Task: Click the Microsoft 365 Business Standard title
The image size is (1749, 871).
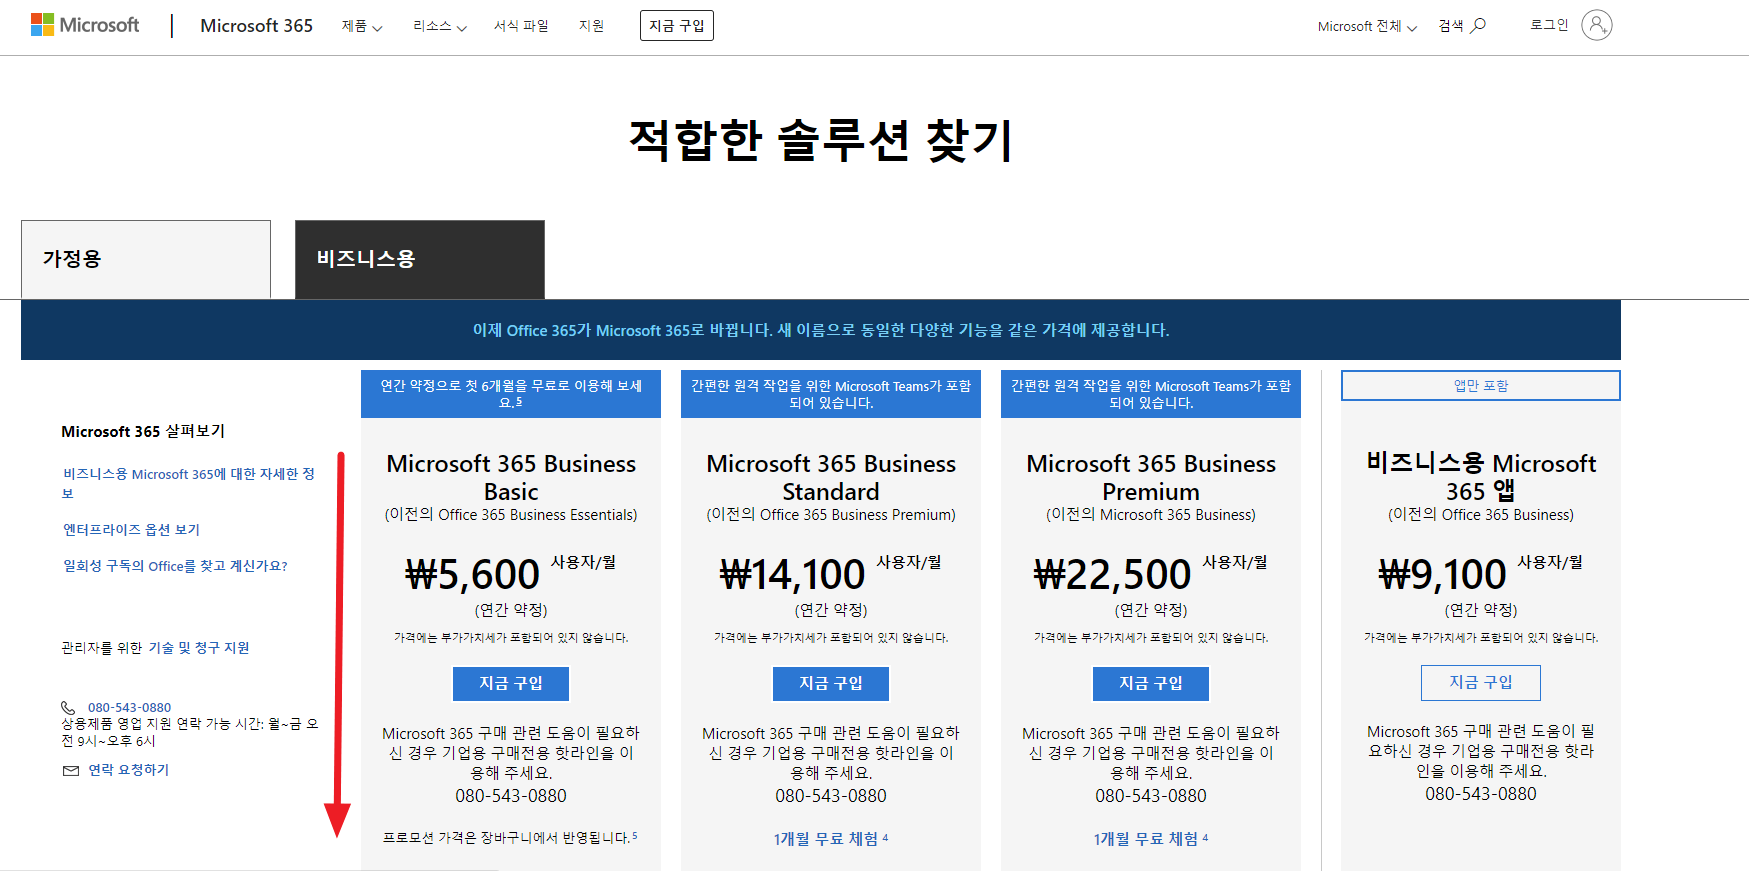Action: (x=831, y=477)
